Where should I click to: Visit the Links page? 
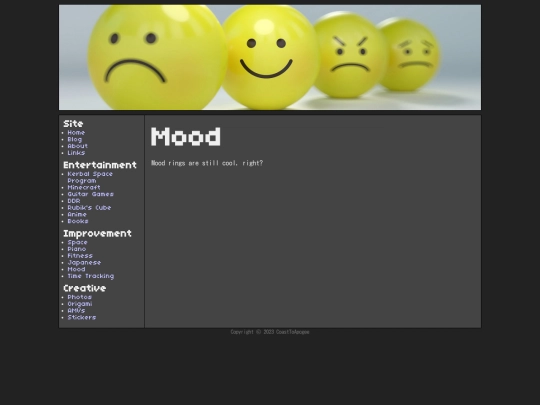click(x=76, y=153)
